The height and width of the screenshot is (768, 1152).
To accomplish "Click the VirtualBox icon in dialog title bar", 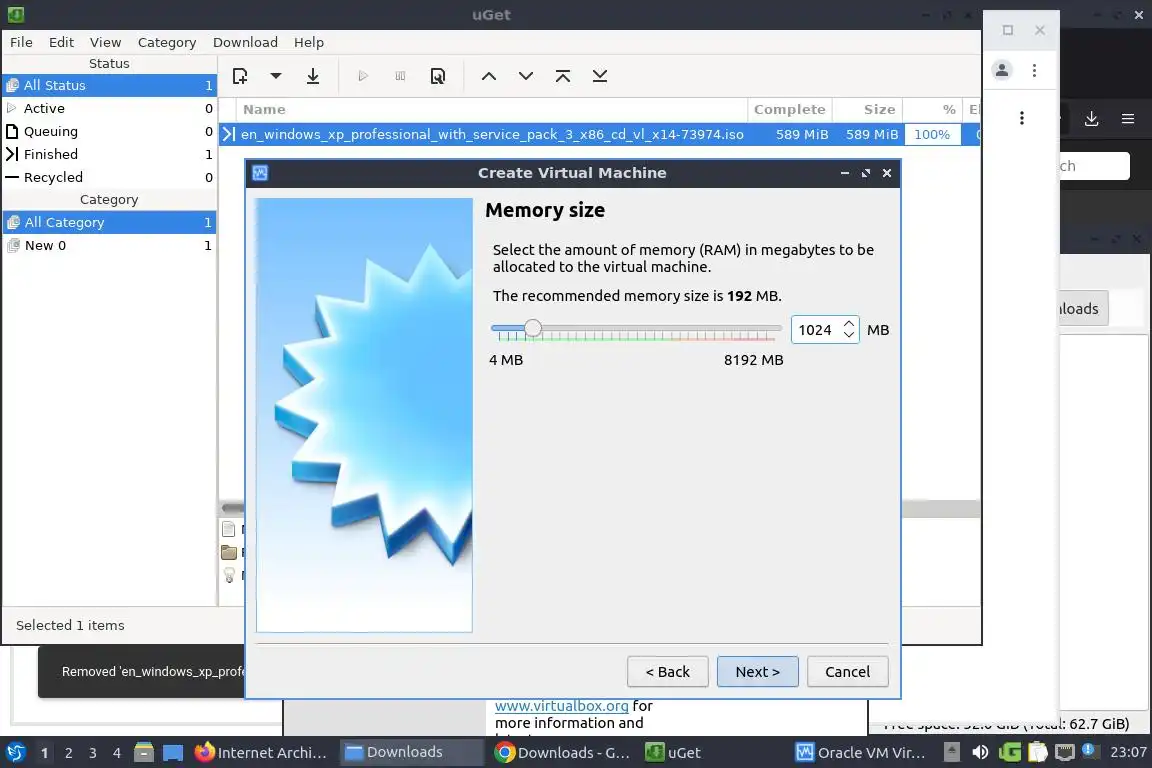I will point(260,173).
